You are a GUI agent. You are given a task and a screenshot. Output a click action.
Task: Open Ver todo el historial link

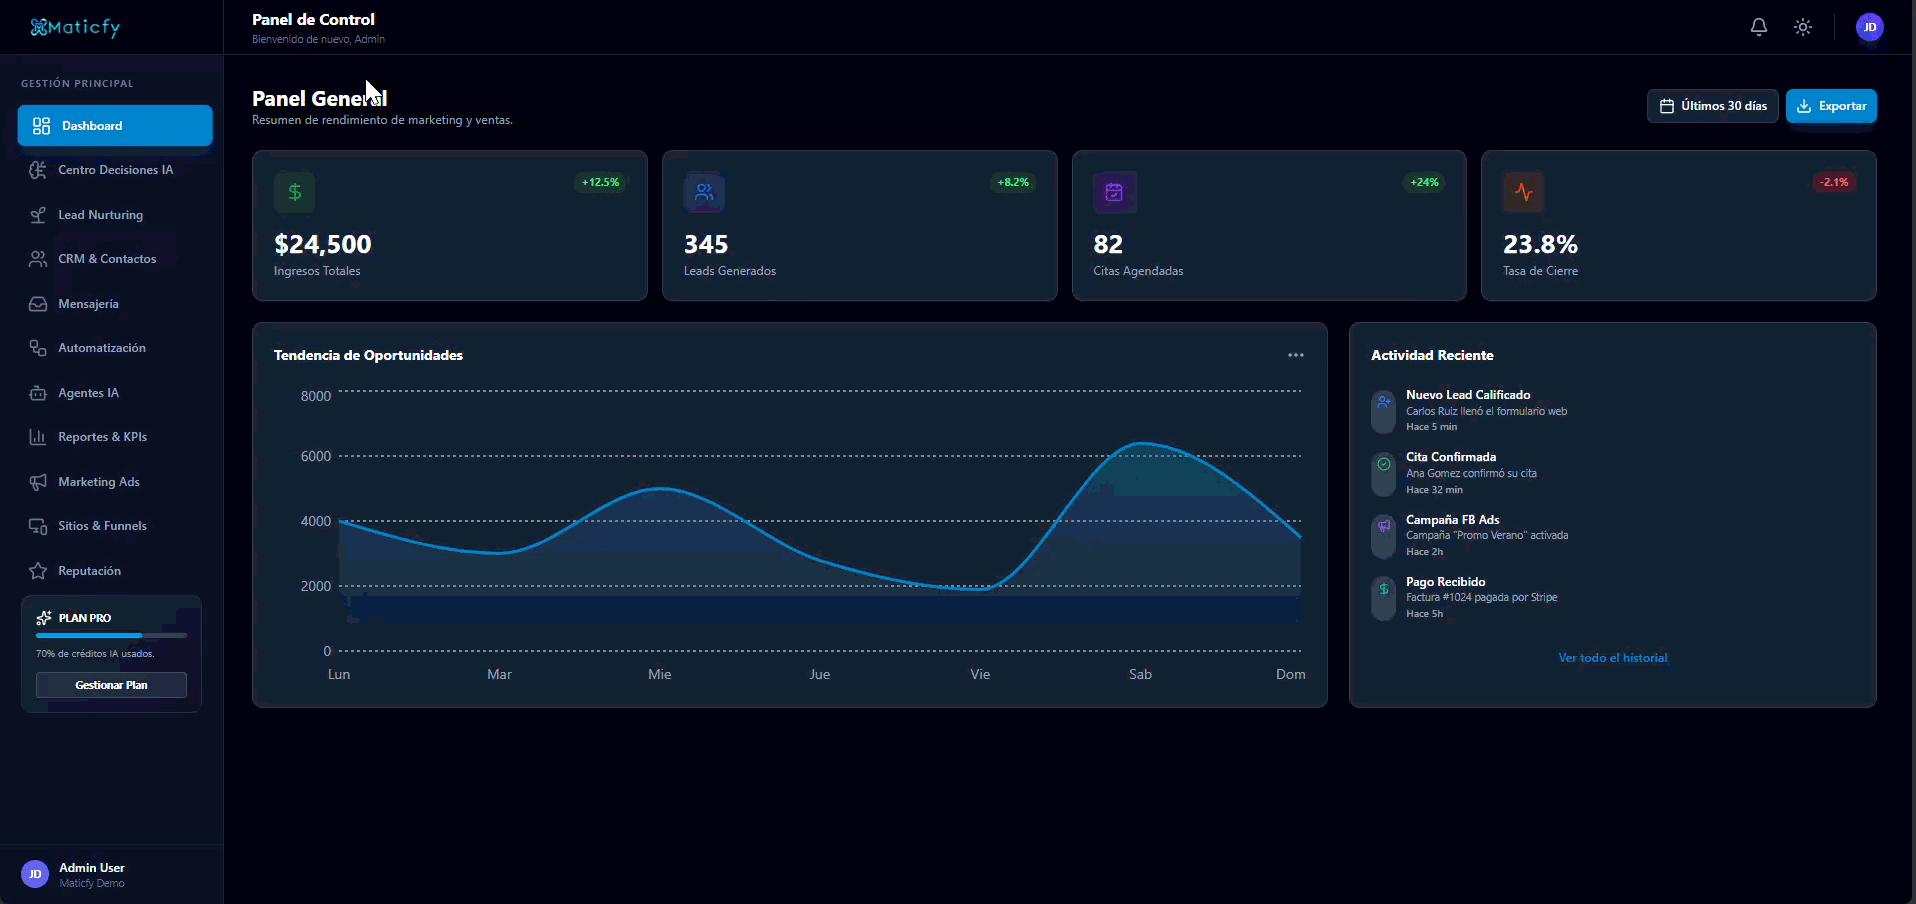click(x=1613, y=658)
